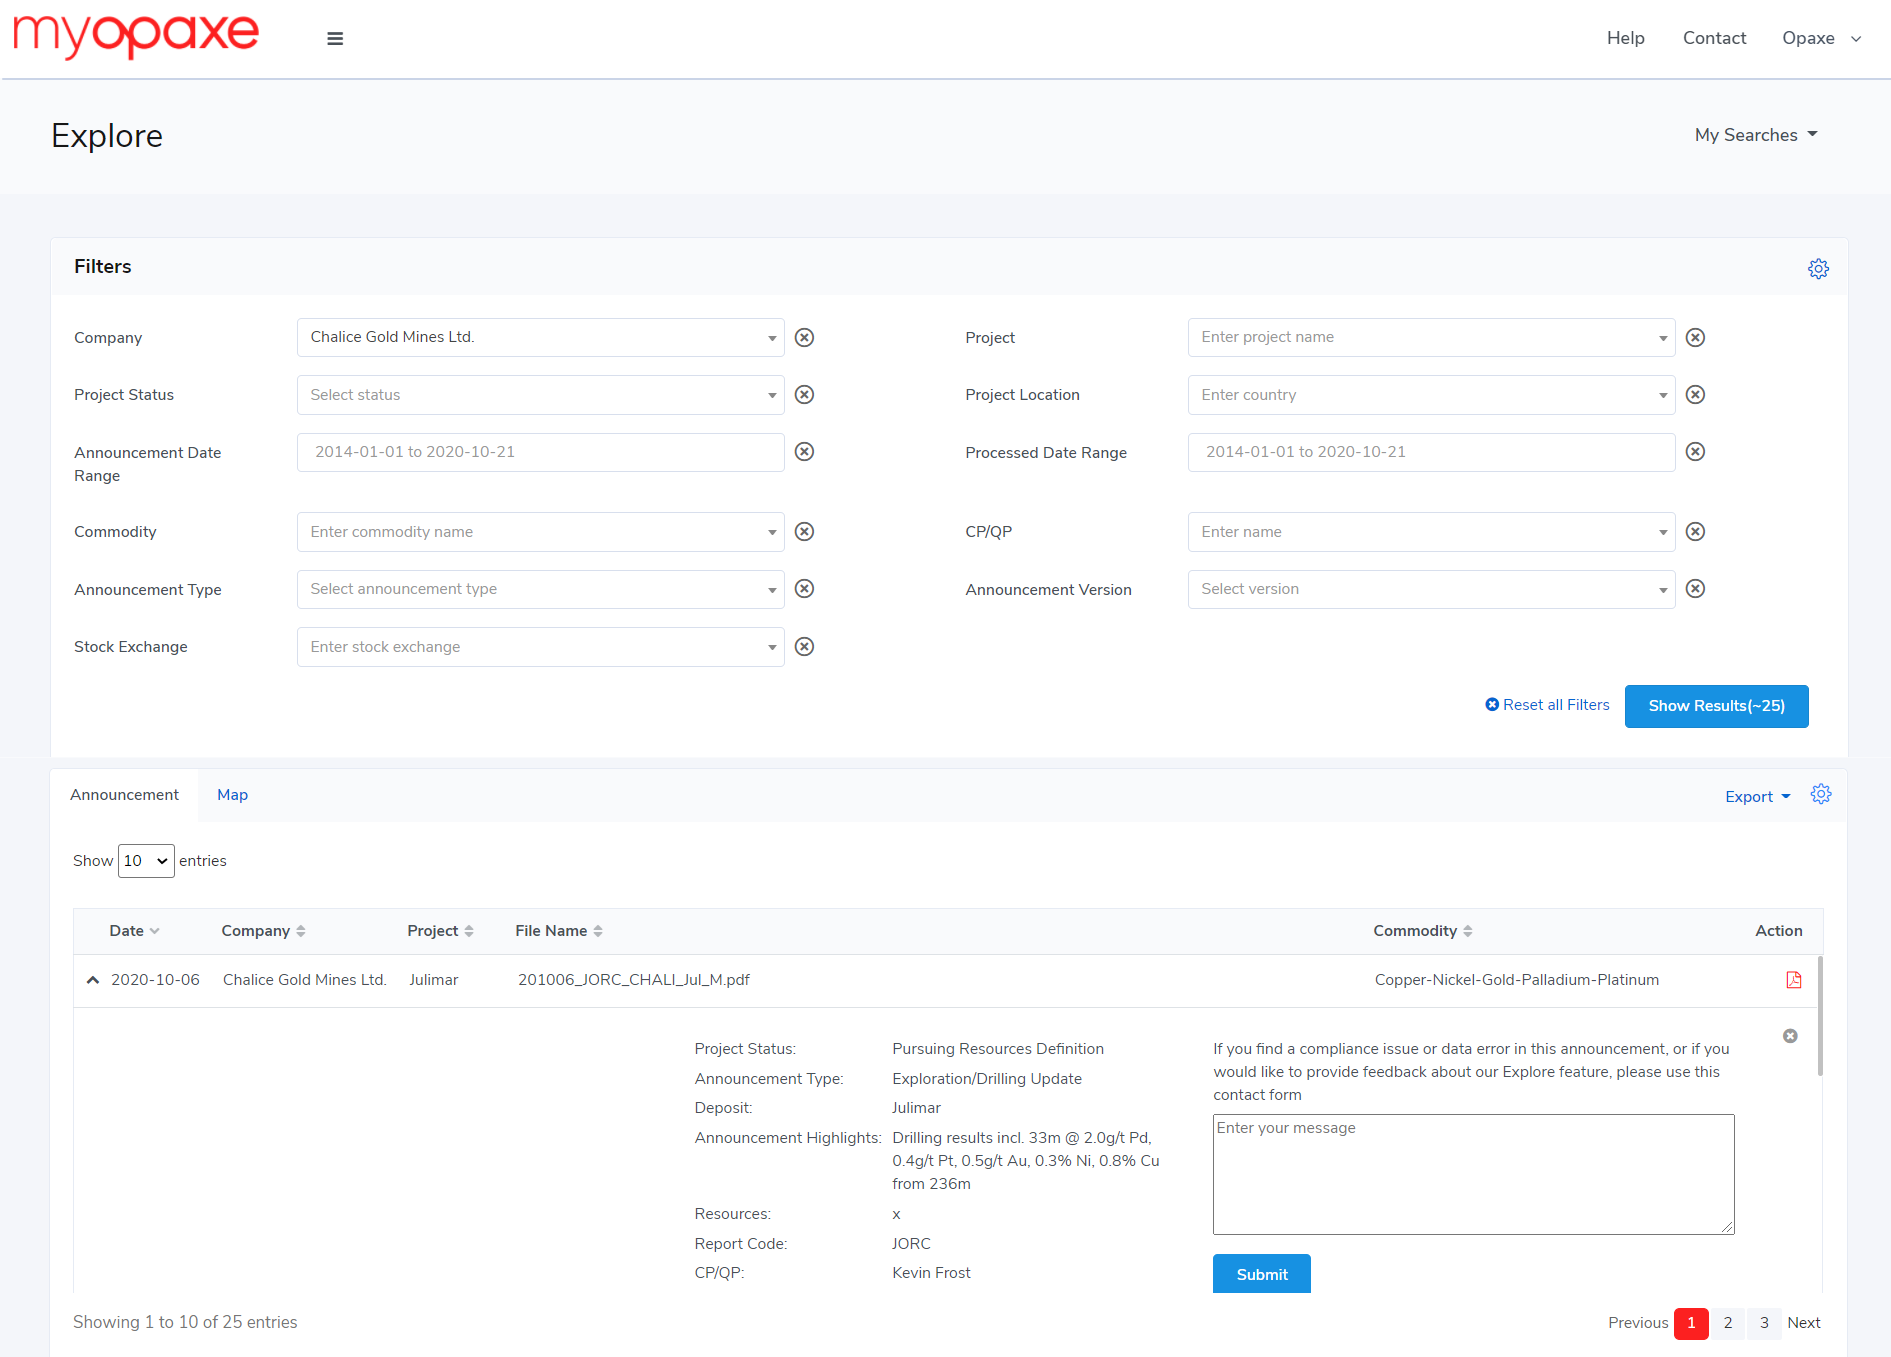Clear the Announcement Type filter
This screenshot has height=1357, width=1891.
[804, 589]
